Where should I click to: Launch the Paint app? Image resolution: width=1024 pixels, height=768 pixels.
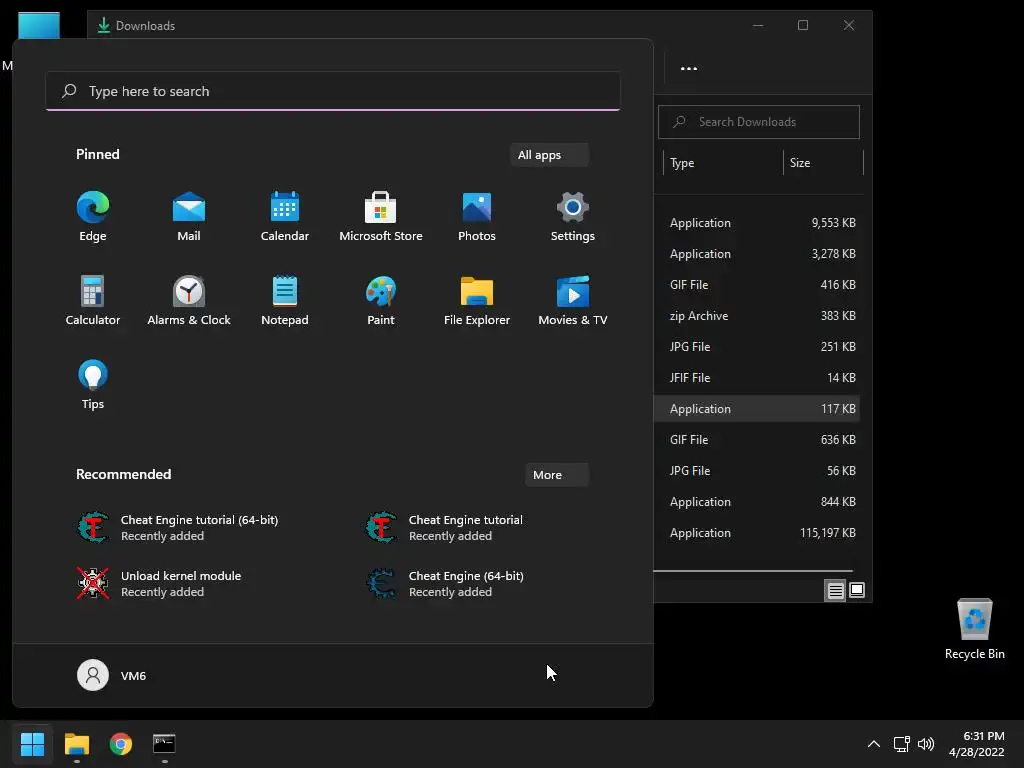tap(381, 300)
